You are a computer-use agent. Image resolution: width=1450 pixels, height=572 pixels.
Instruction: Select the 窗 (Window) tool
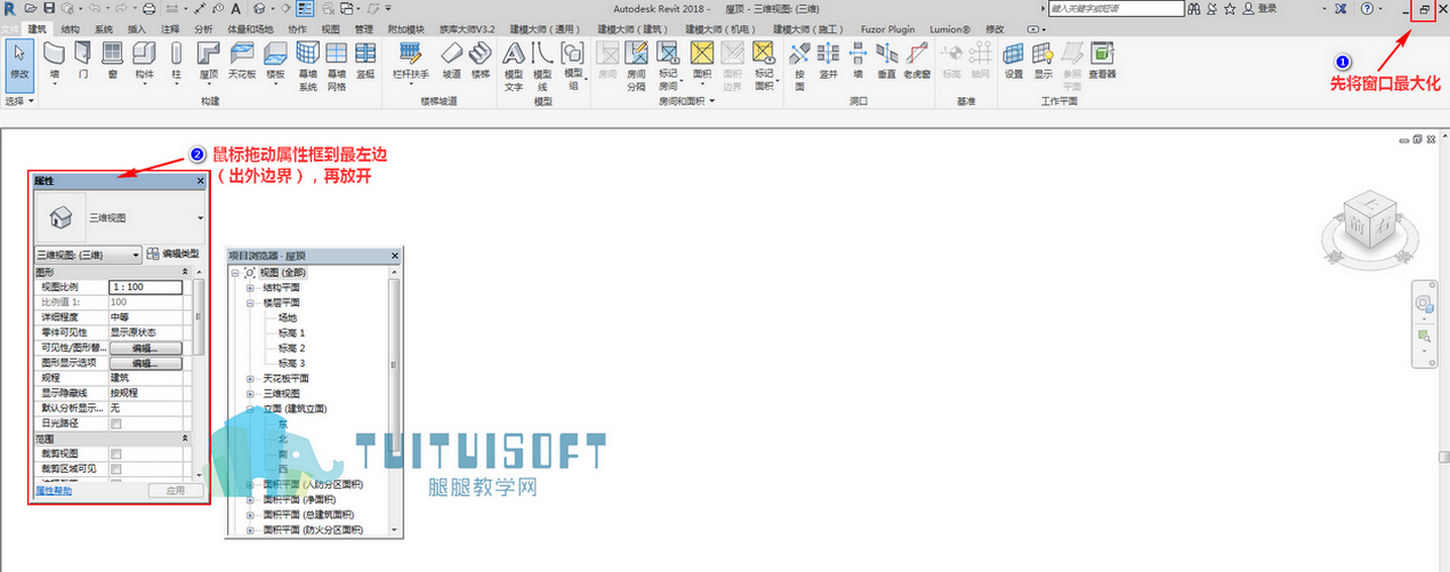point(113,61)
